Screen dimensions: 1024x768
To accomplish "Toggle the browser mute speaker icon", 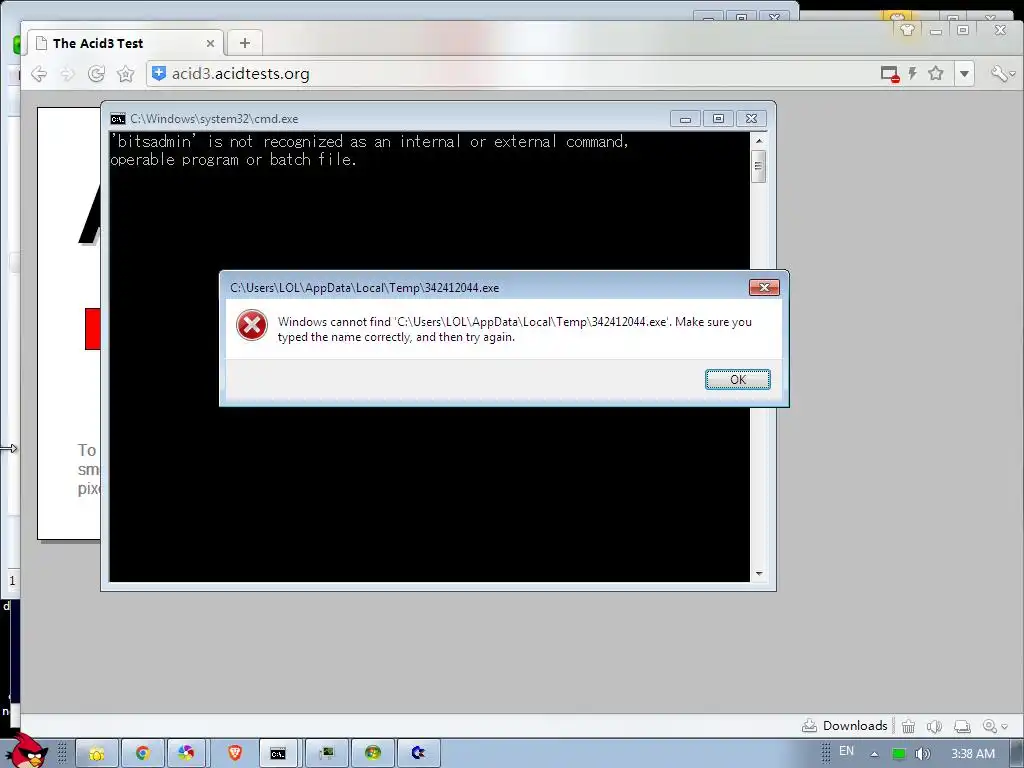I will [x=935, y=726].
